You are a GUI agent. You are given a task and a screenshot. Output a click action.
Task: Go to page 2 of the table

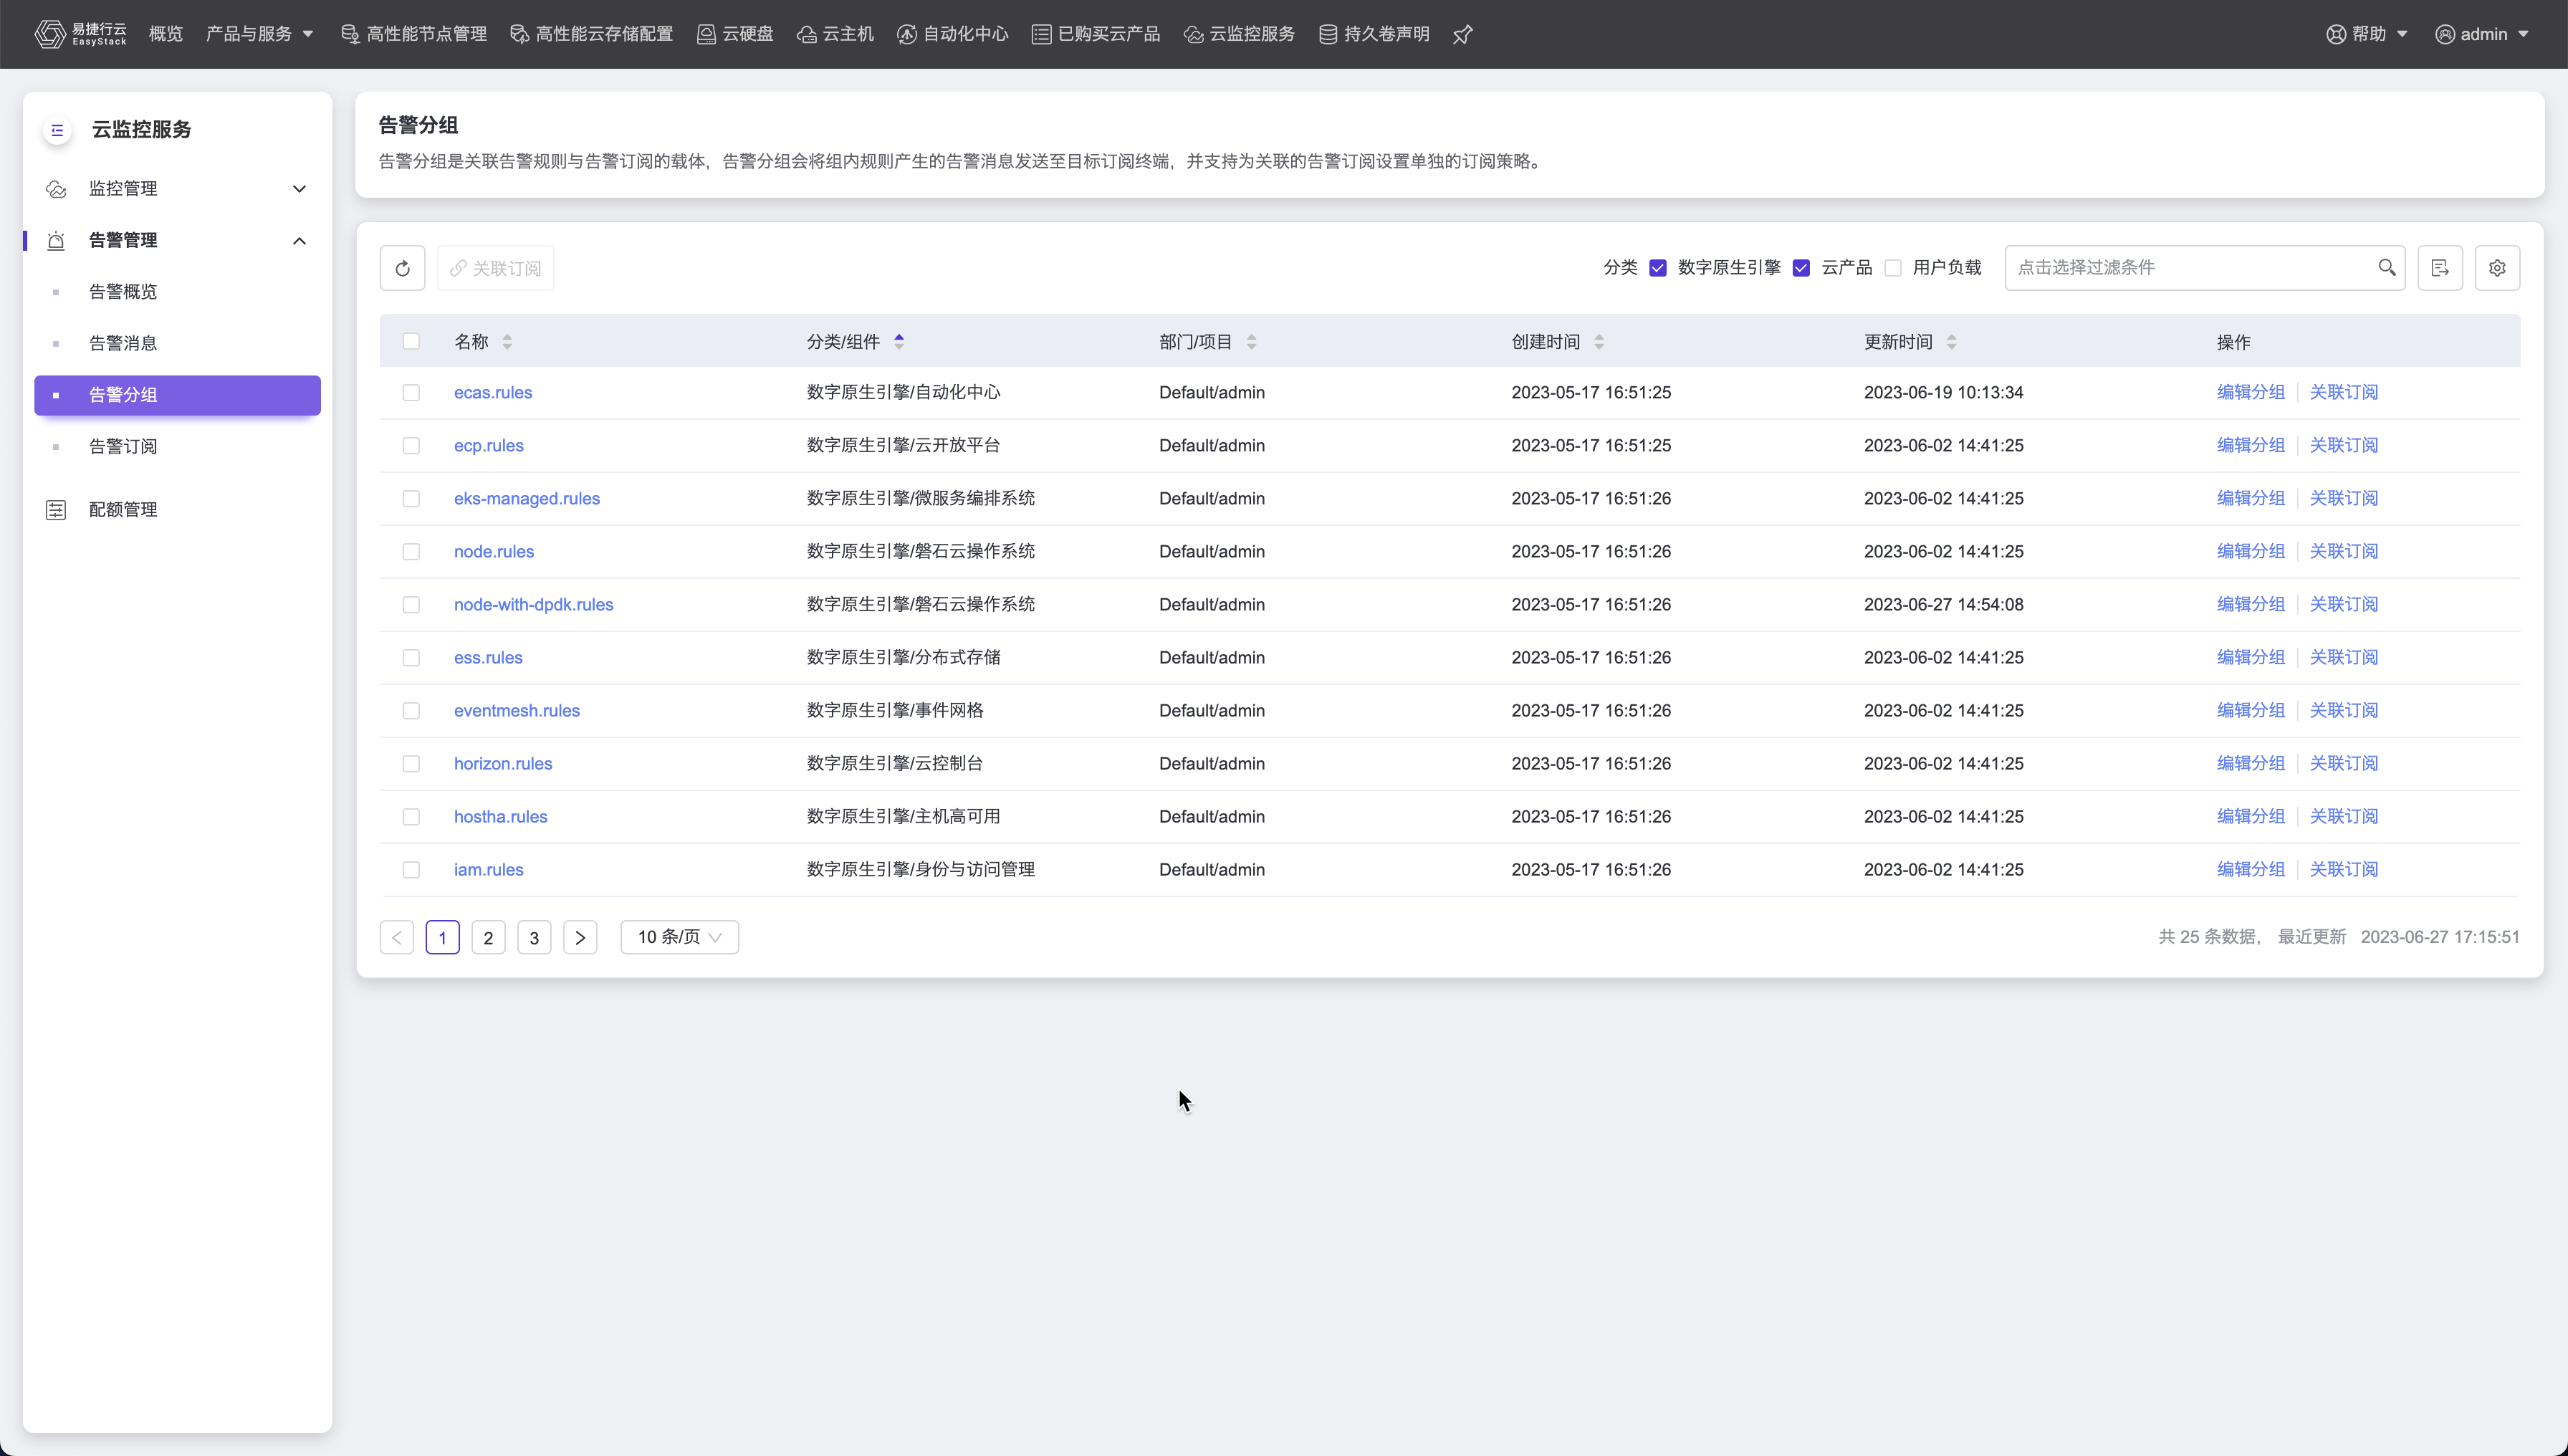pos(488,938)
